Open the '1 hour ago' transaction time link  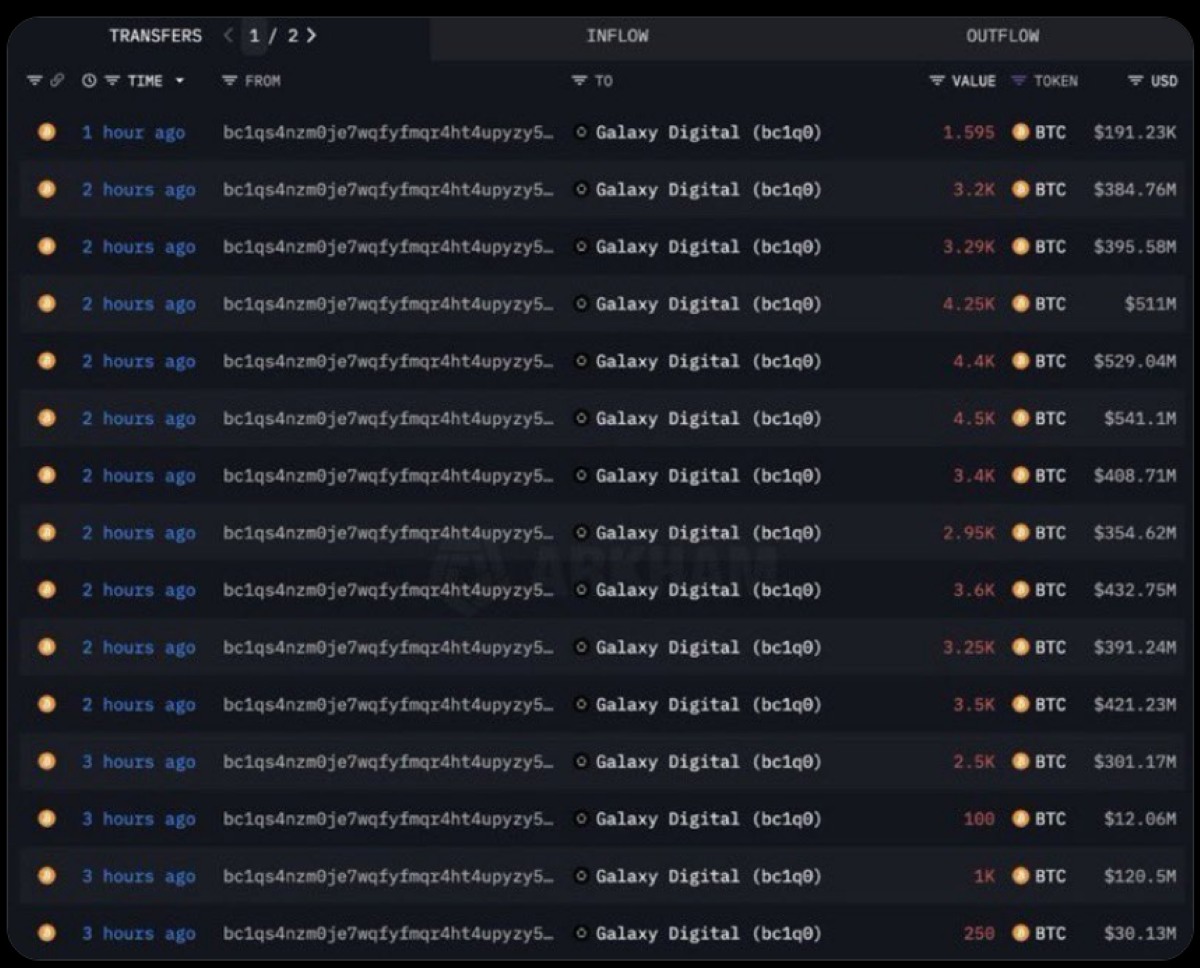pos(133,132)
